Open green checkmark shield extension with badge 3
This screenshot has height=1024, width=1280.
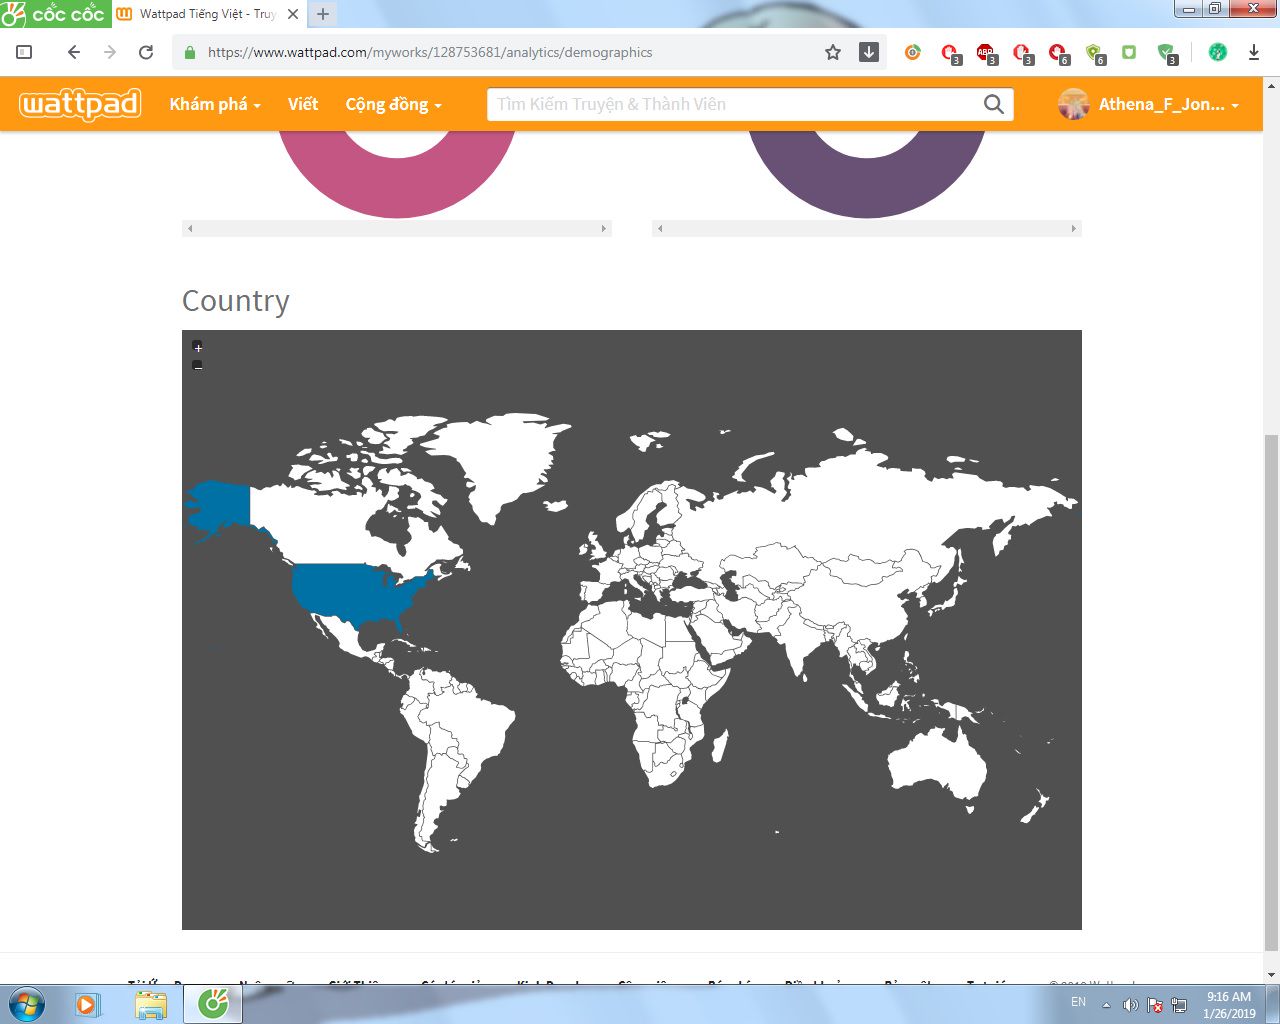click(1166, 53)
